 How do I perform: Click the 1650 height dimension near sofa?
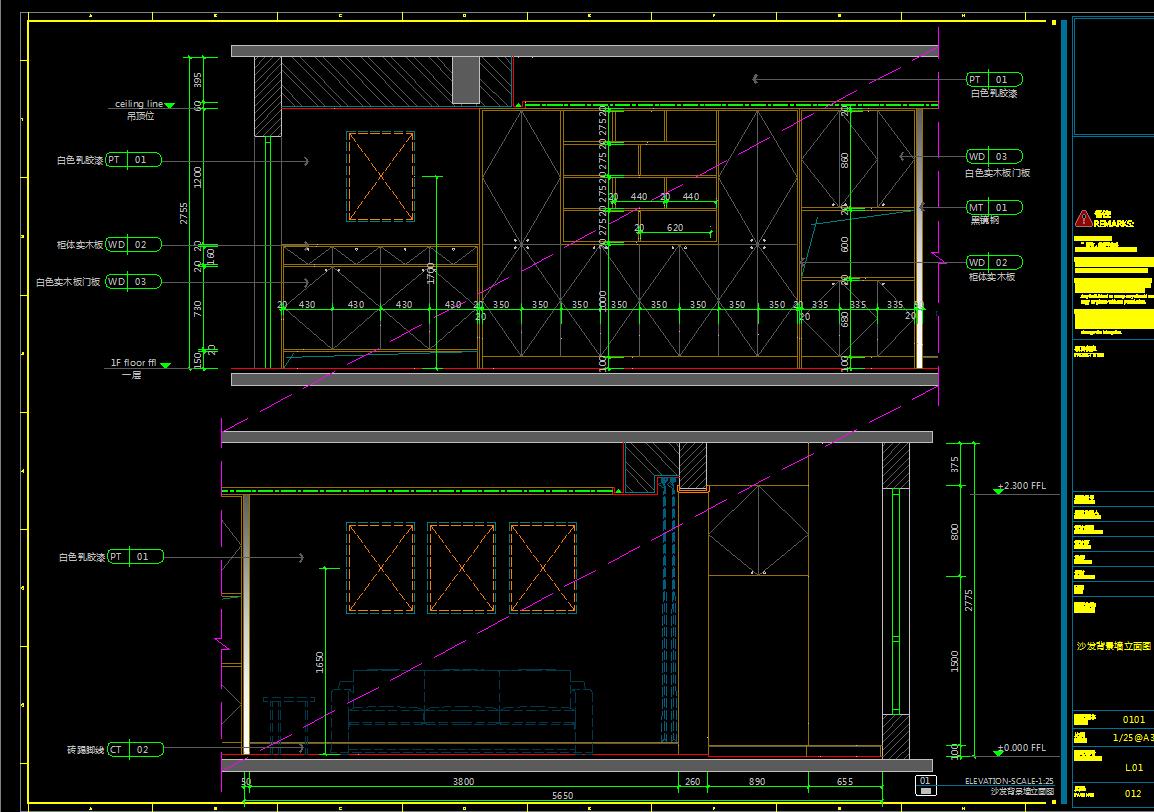point(319,662)
